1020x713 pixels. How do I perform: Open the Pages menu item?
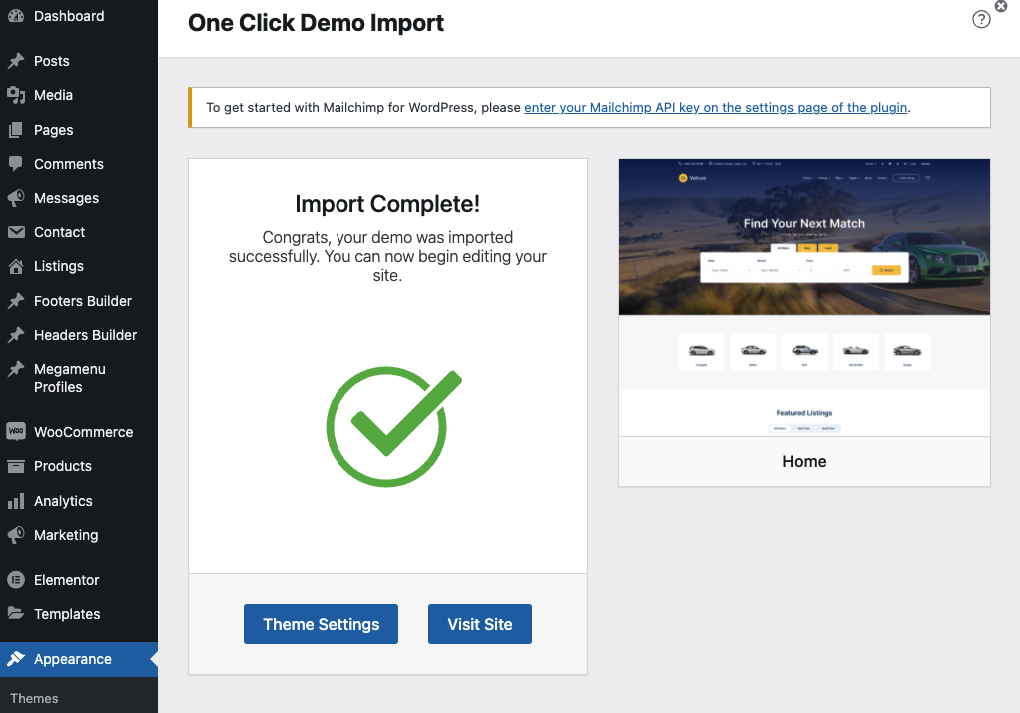coord(54,130)
